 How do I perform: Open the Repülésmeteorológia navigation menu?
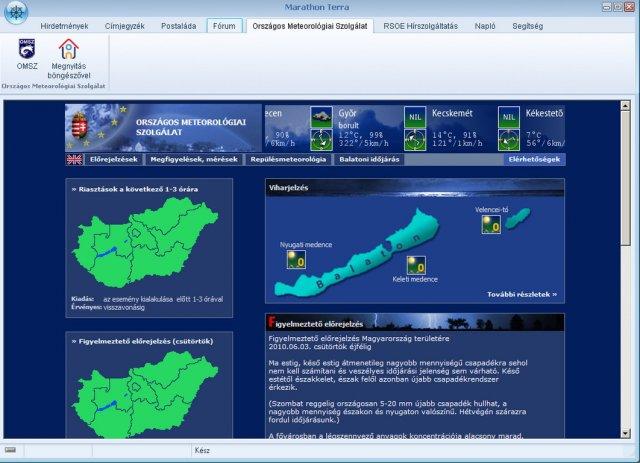point(288,159)
